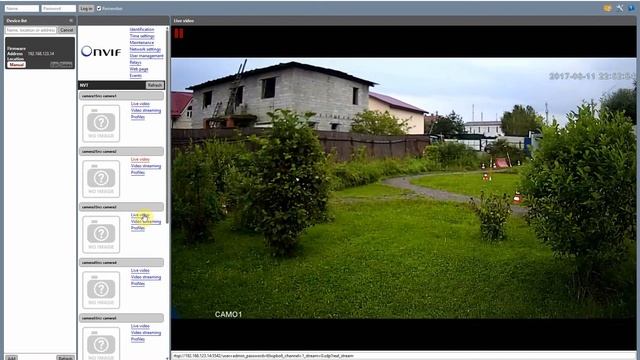Screen dimensions: 640x360
Task: Open Video streaming for the fifth camera
Action: tap(146, 332)
